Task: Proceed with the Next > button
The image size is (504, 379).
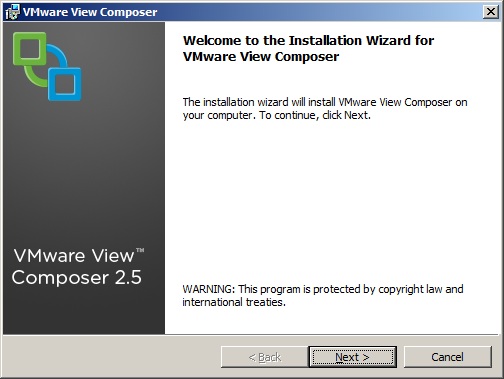Action: [x=352, y=357]
